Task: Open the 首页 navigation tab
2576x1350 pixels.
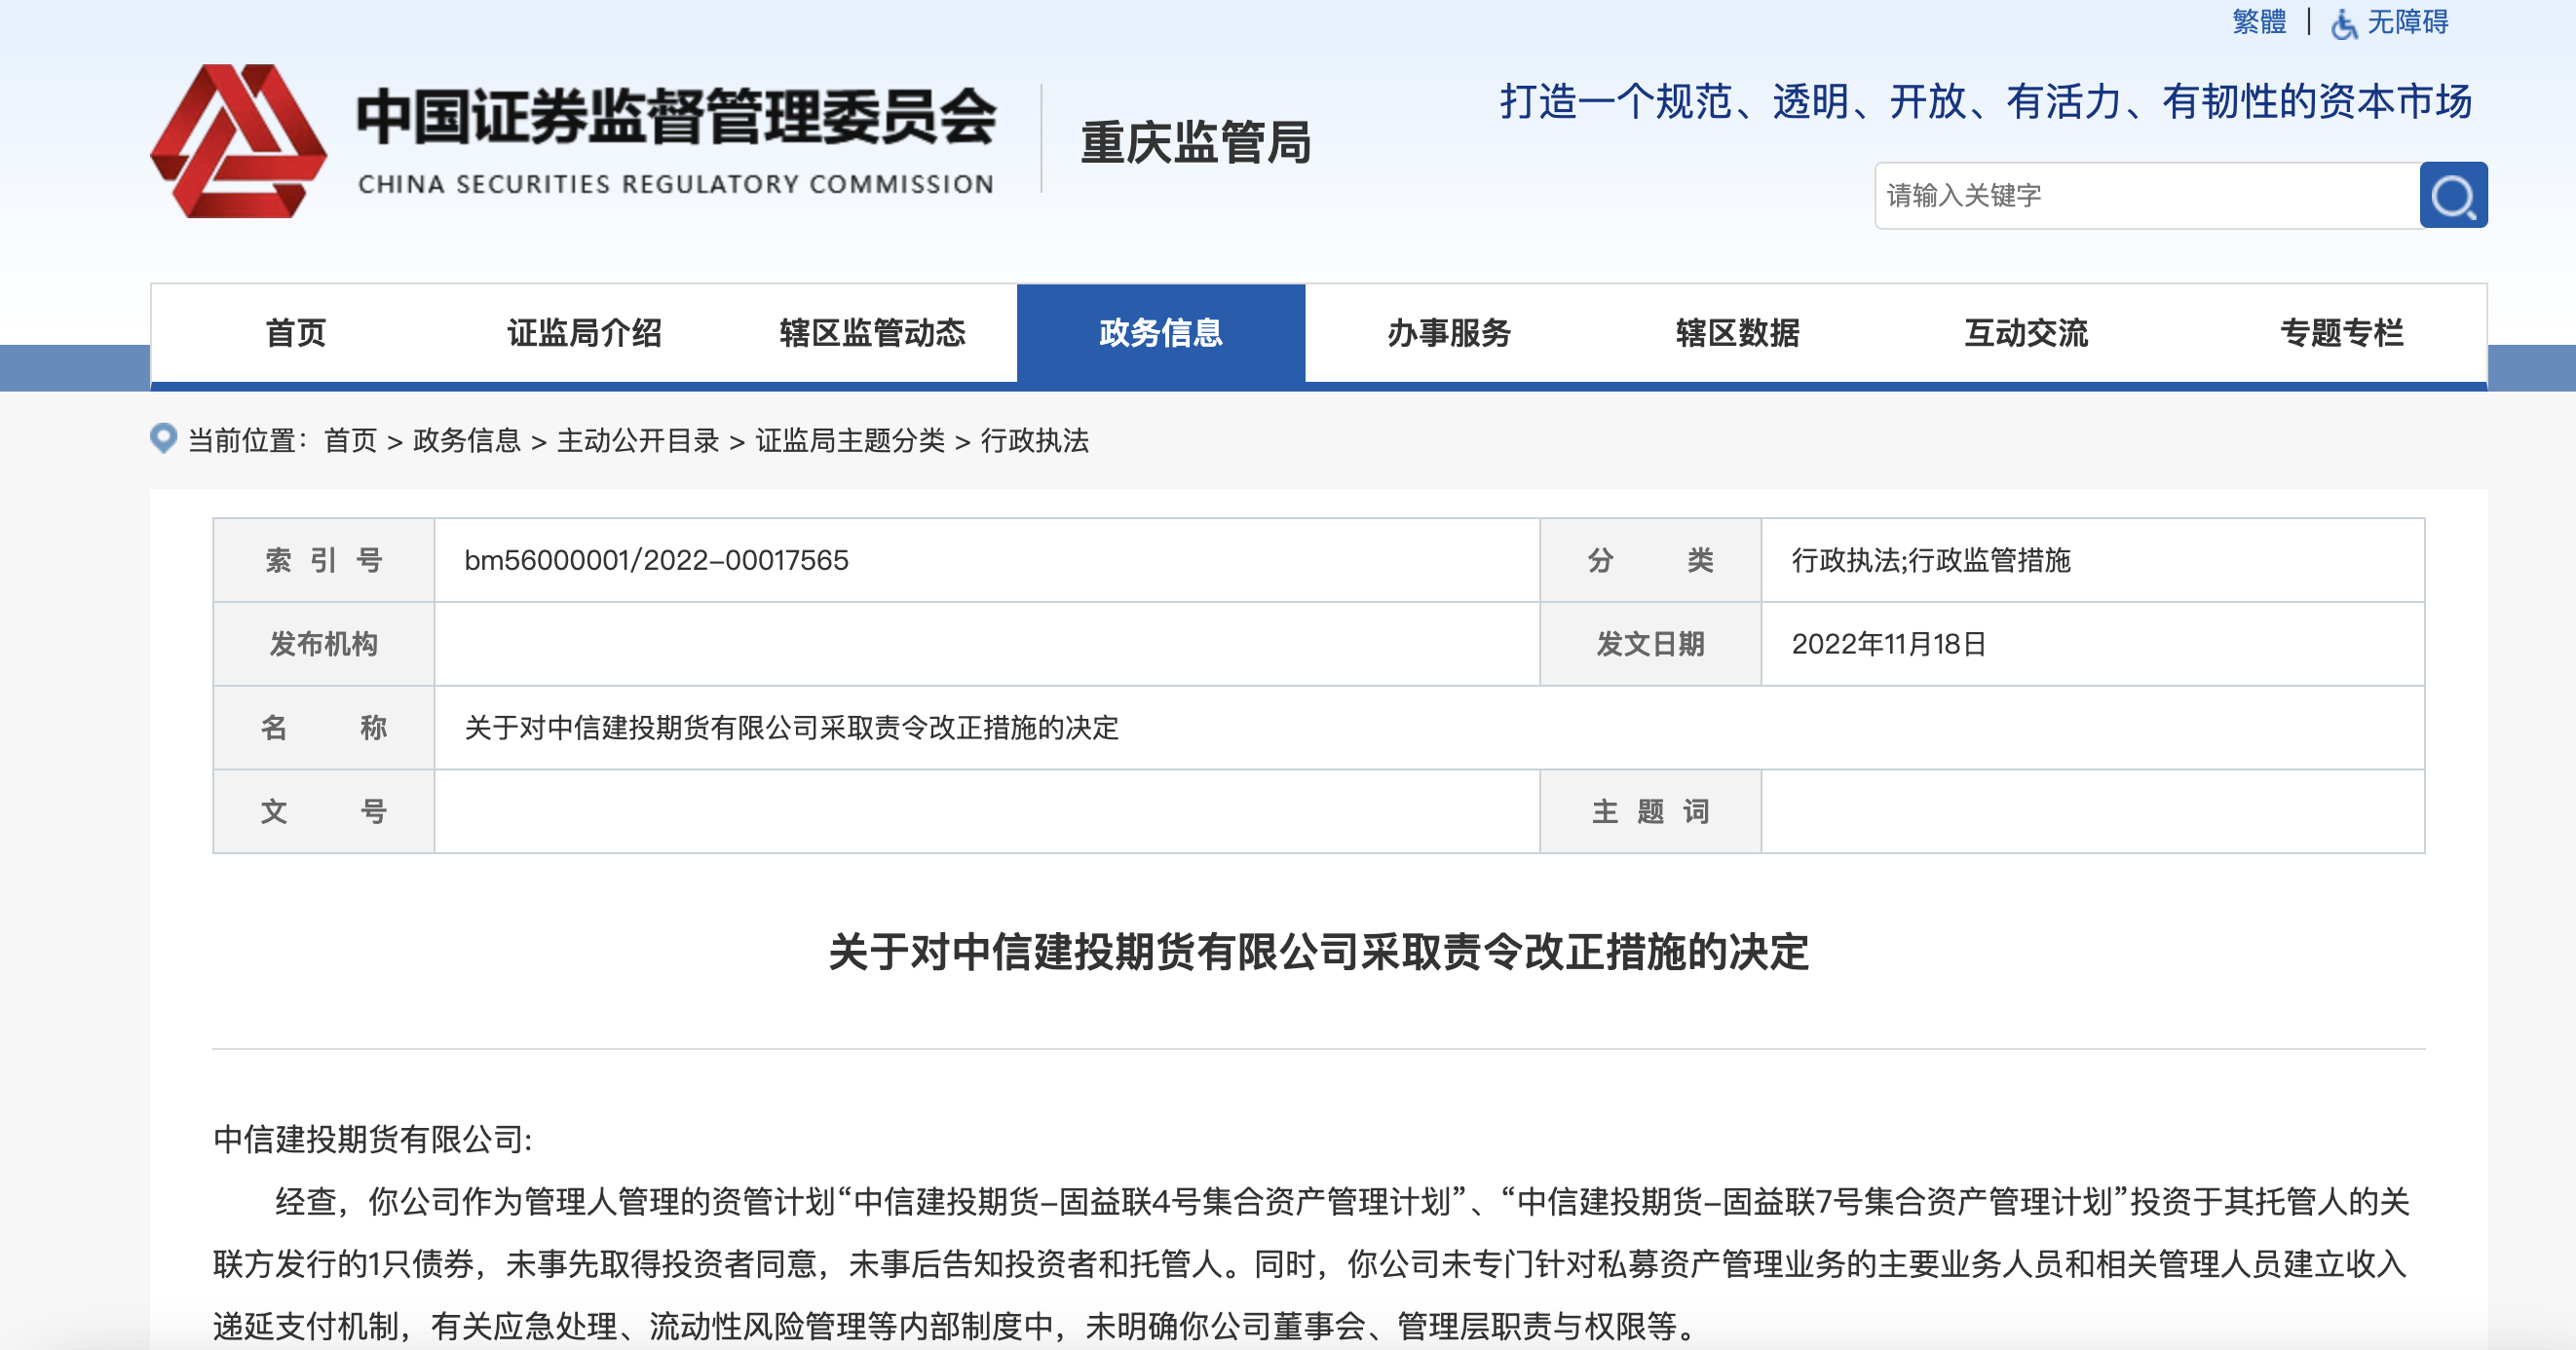Action: point(295,333)
